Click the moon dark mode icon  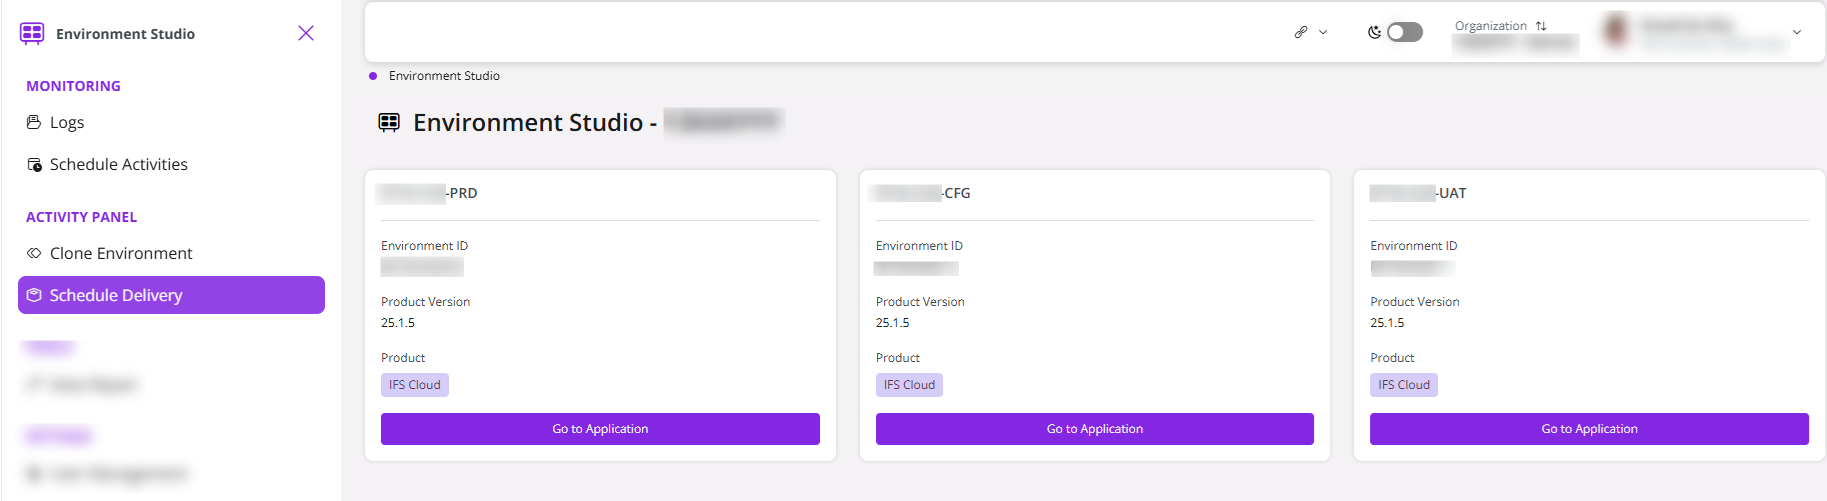1374,32
